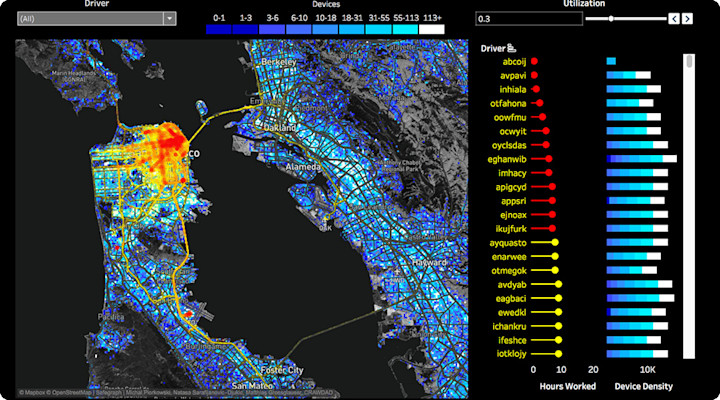
Task: Click the Oakland label on the map
Action: [280, 128]
